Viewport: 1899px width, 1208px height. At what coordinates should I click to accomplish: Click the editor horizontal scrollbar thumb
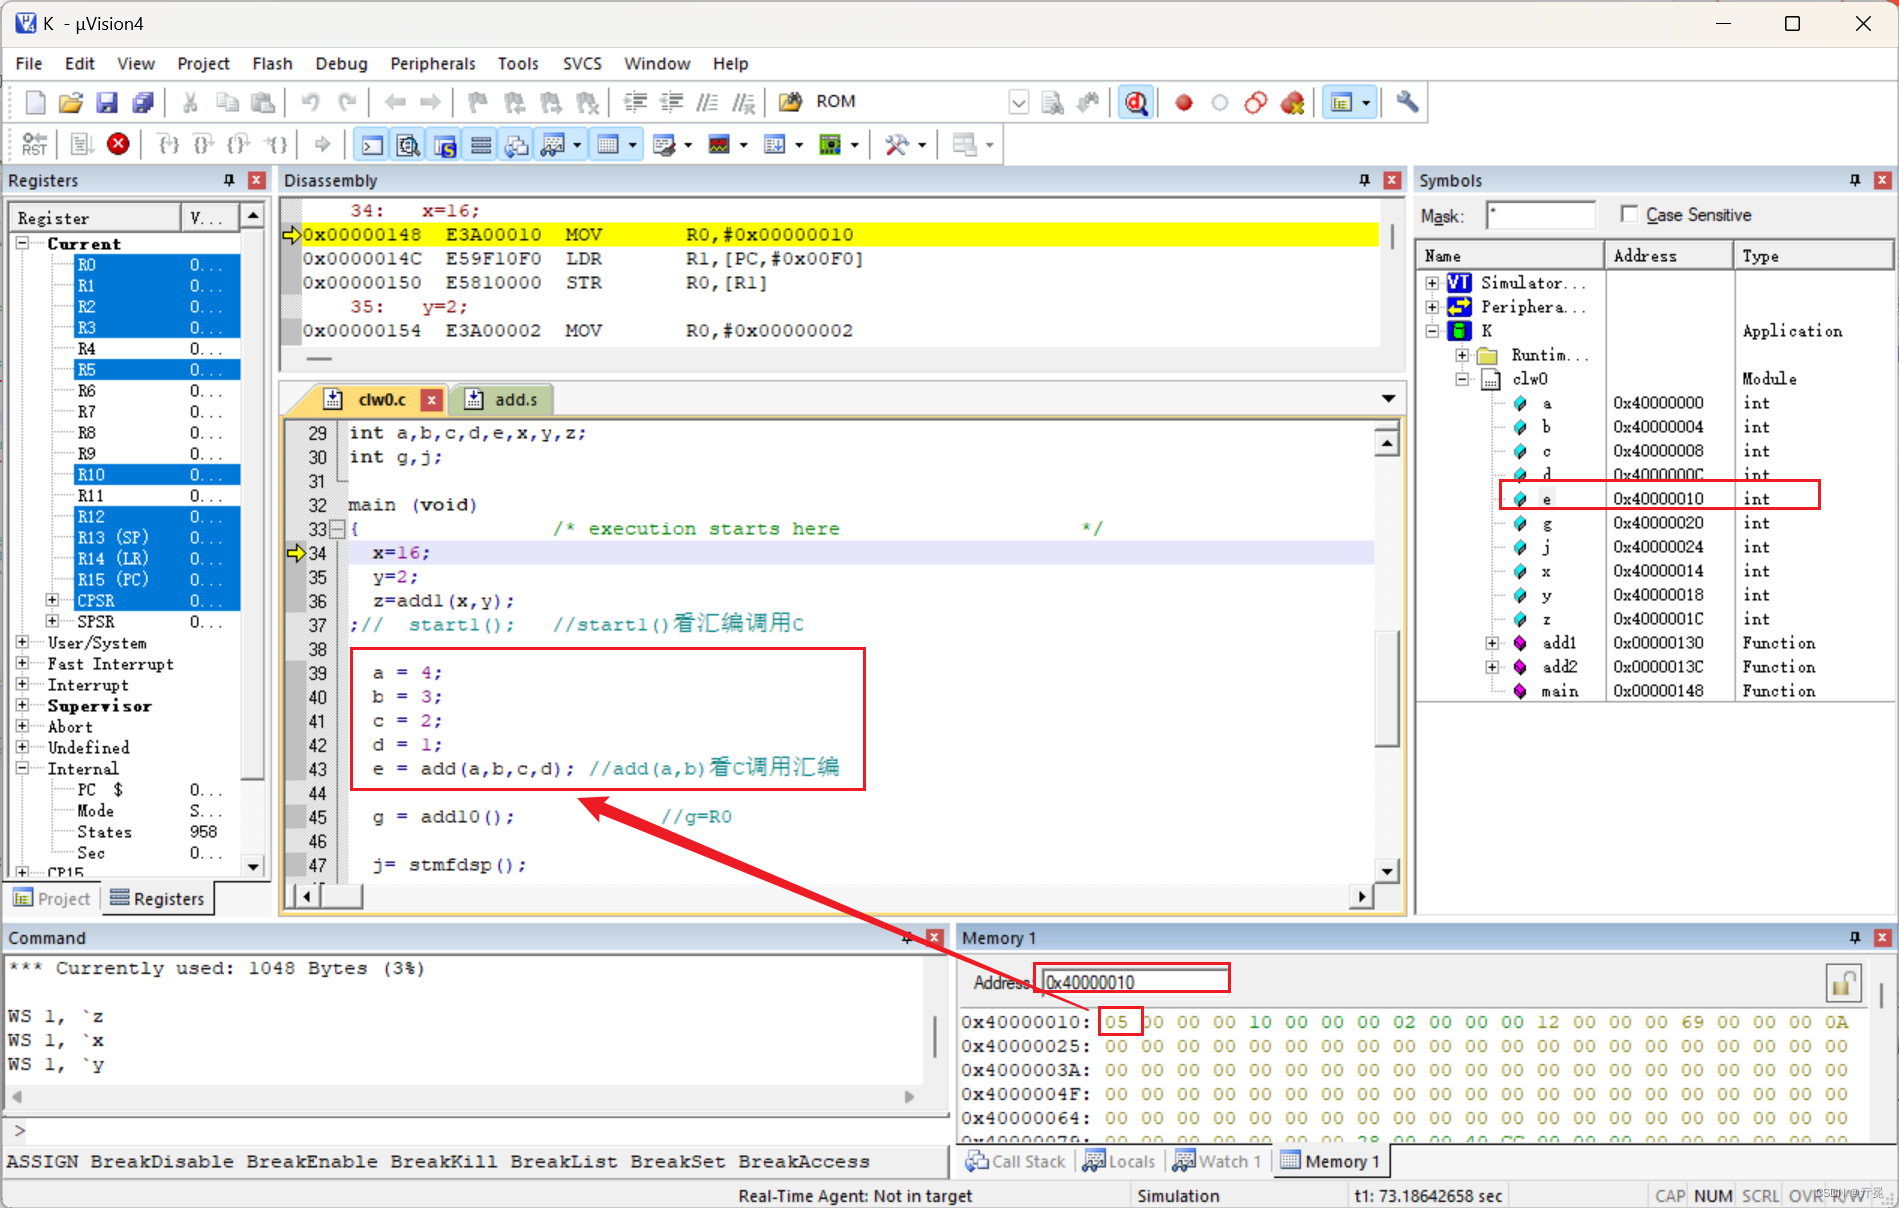pos(342,896)
